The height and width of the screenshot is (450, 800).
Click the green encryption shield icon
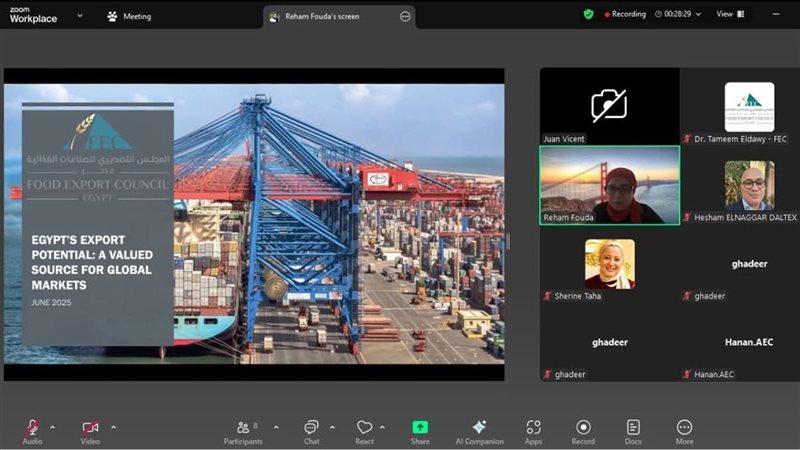point(588,14)
